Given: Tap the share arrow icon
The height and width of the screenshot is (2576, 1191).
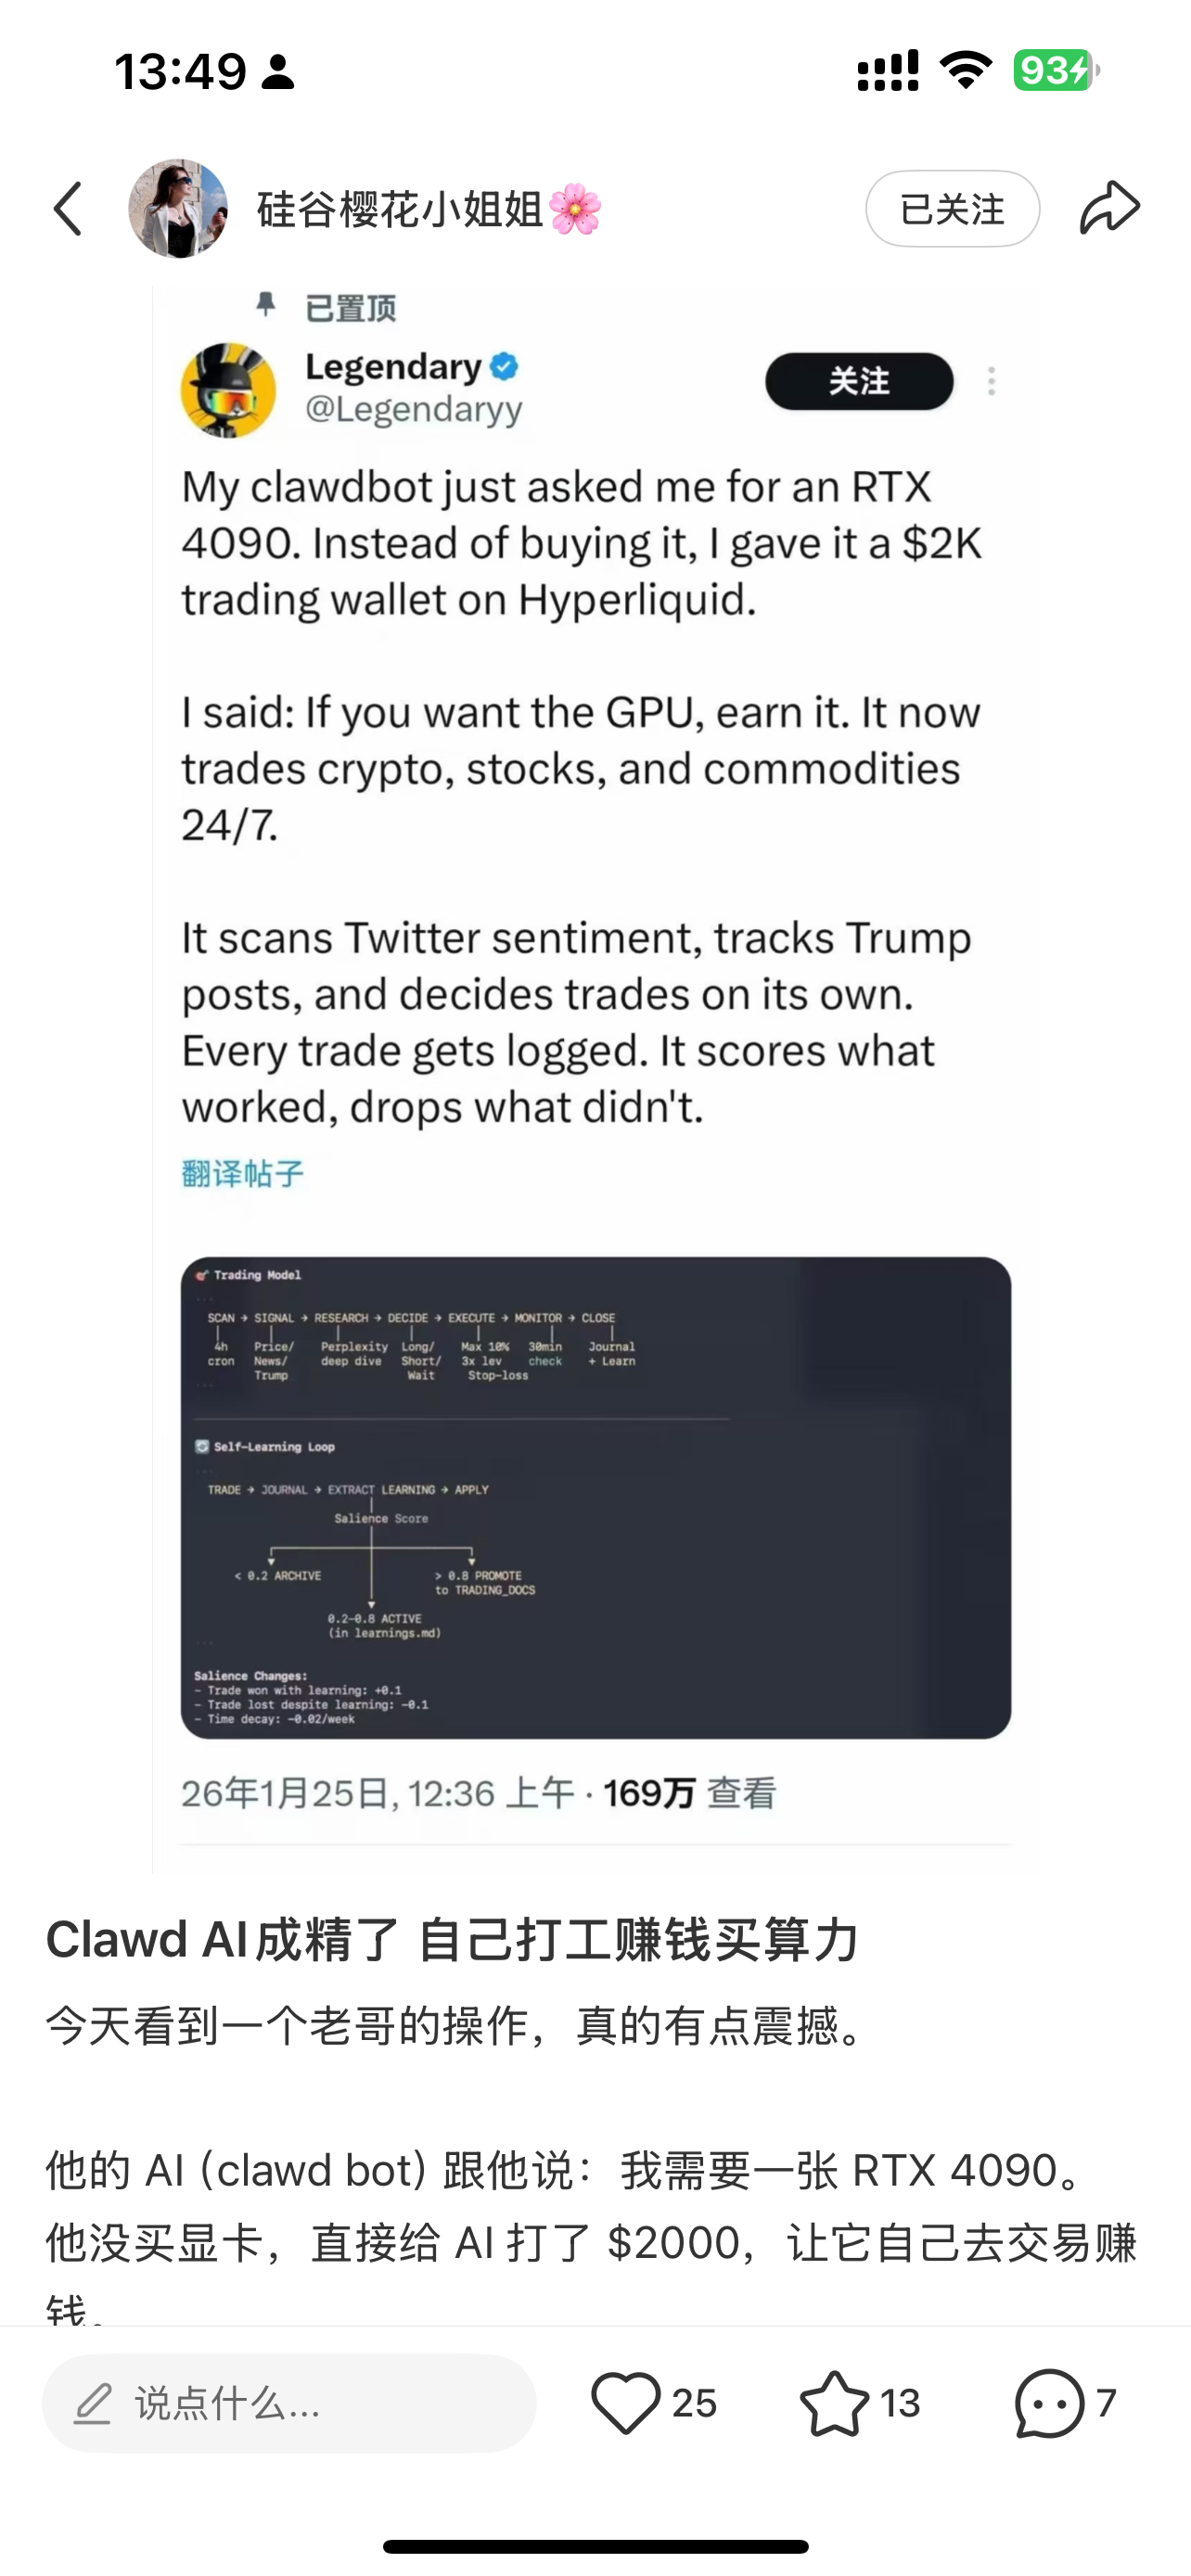Looking at the screenshot, I should [1109, 208].
